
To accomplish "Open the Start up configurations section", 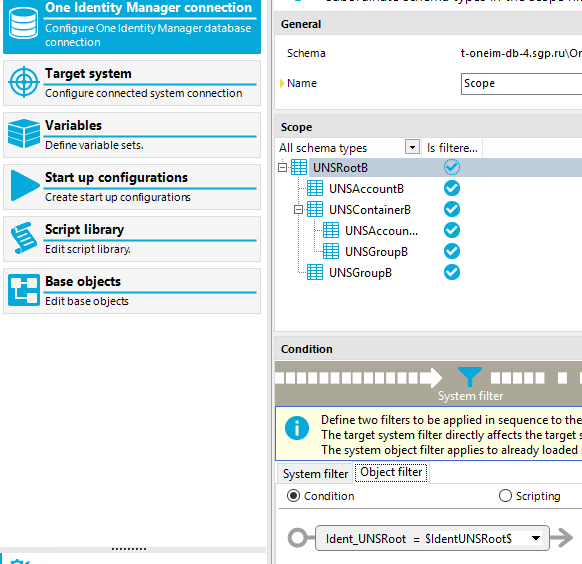I will 132,187.
